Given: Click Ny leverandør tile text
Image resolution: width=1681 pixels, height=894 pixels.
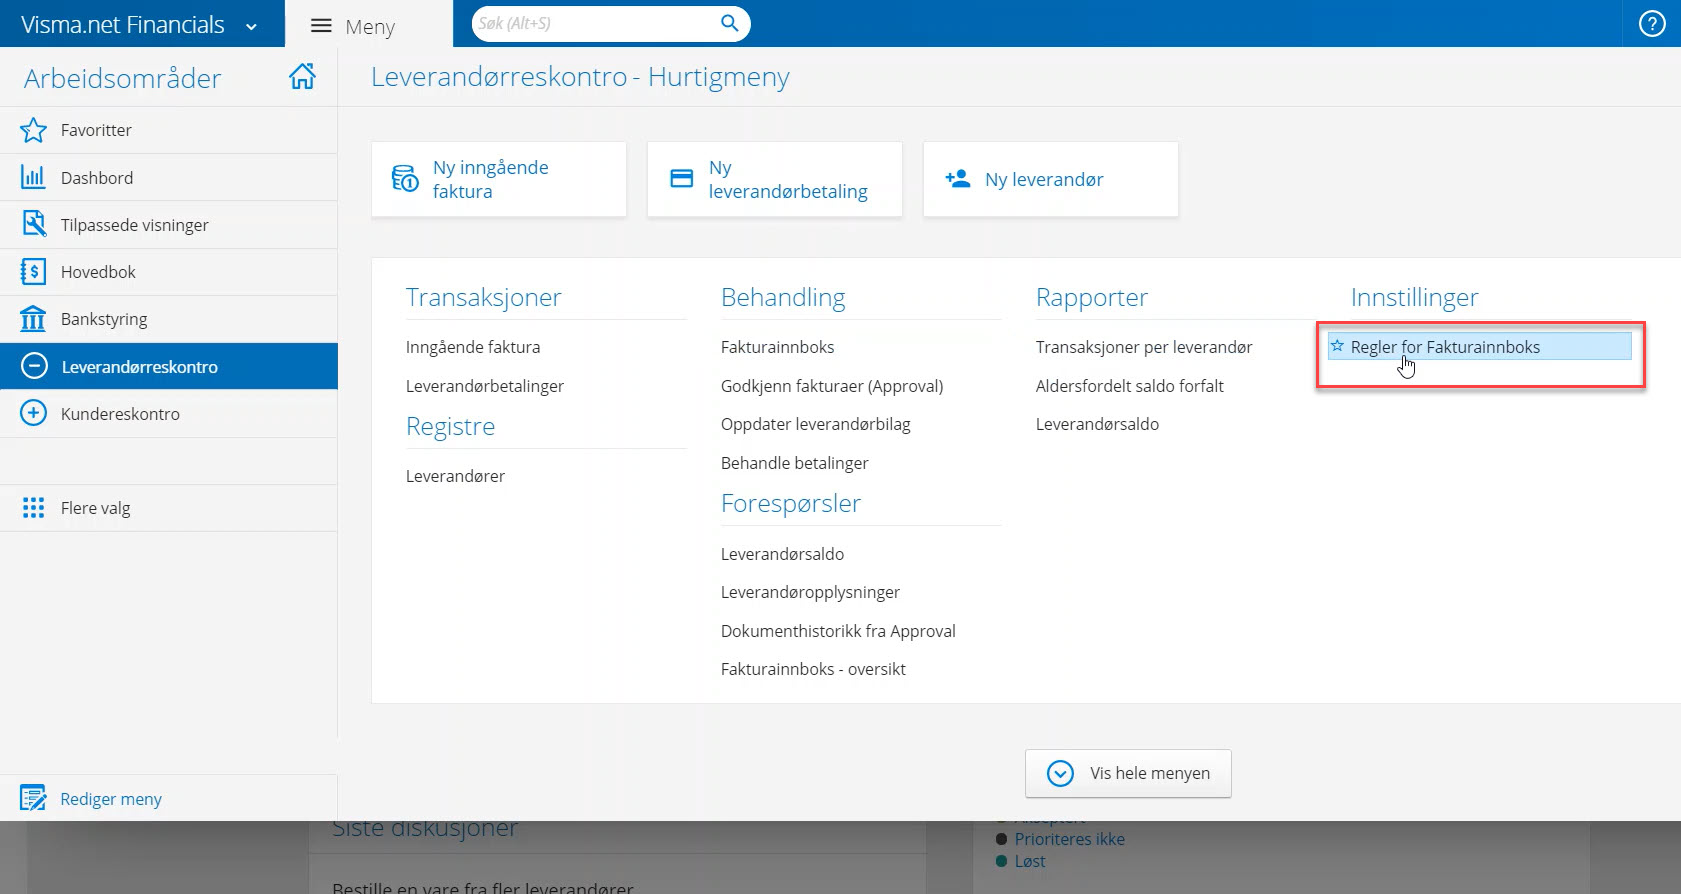Looking at the screenshot, I should tap(1044, 179).
